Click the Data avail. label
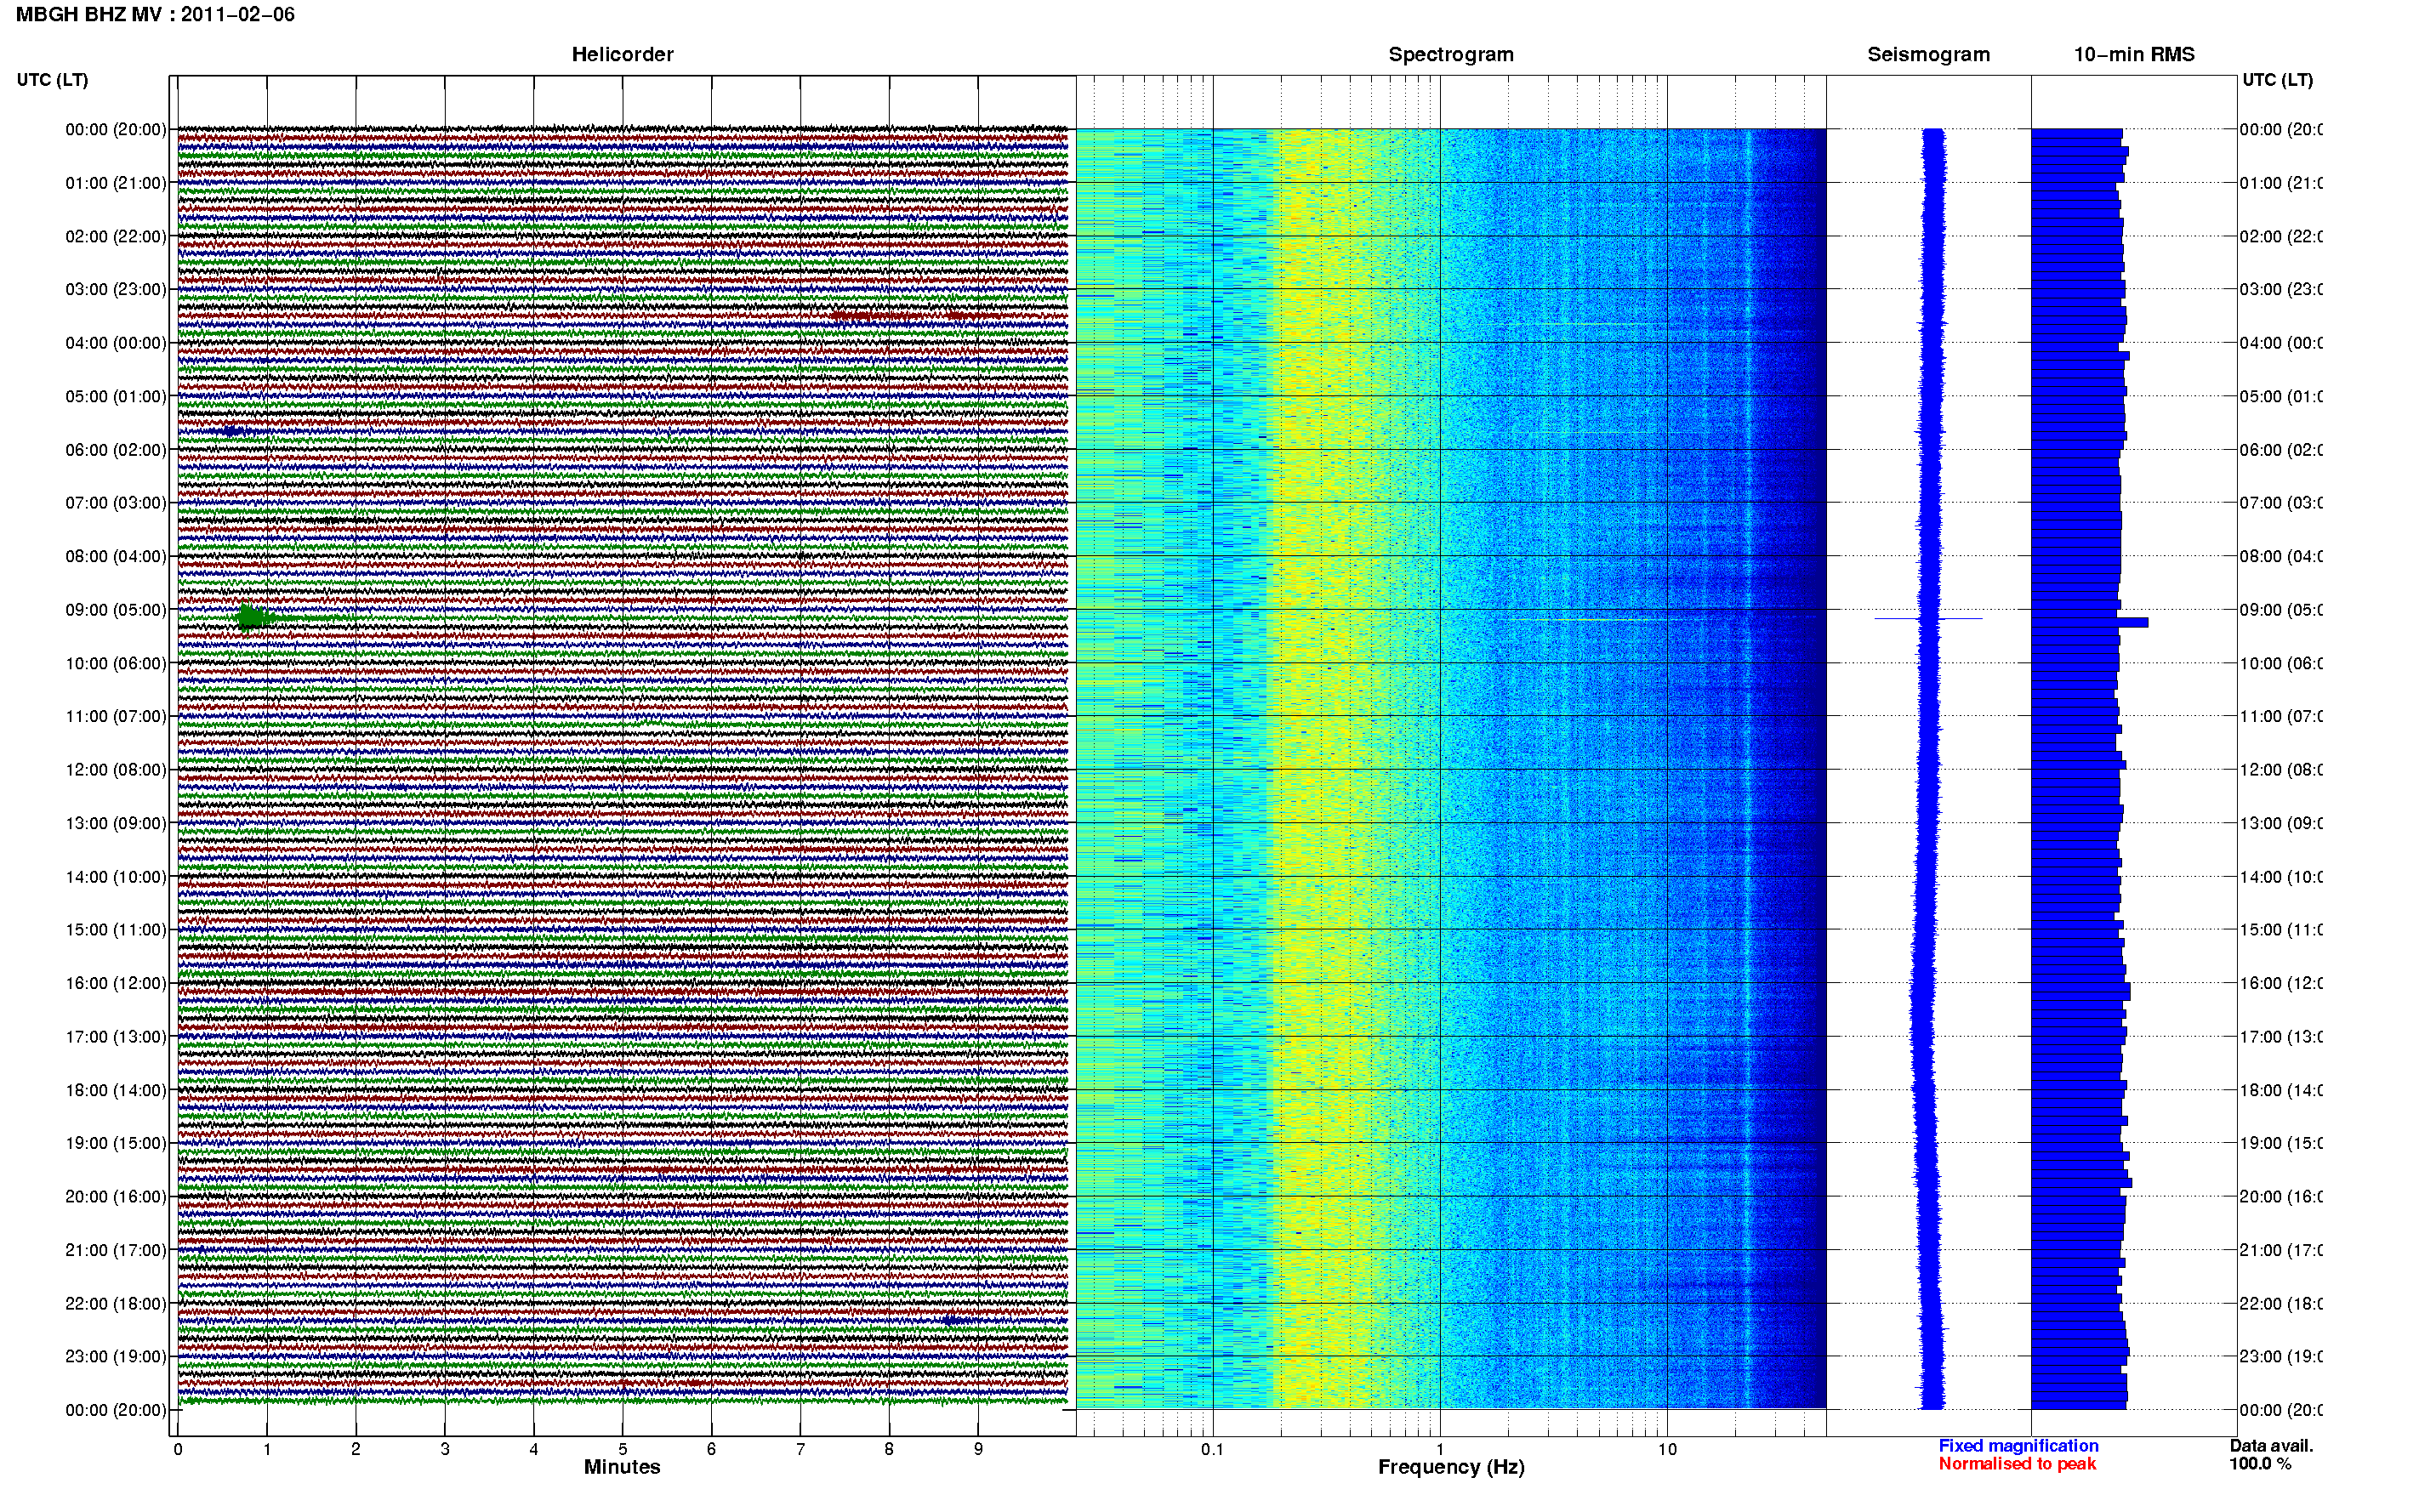Viewport: 2419px width, 1512px height. (2271, 1446)
